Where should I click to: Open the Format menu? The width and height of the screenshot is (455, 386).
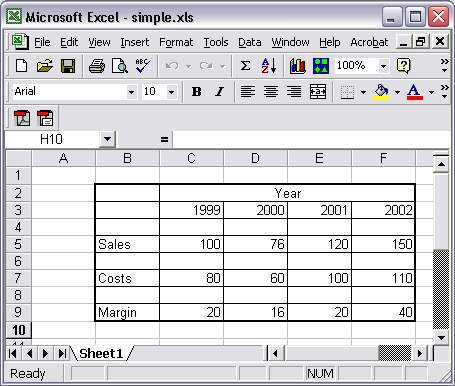tap(176, 42)
